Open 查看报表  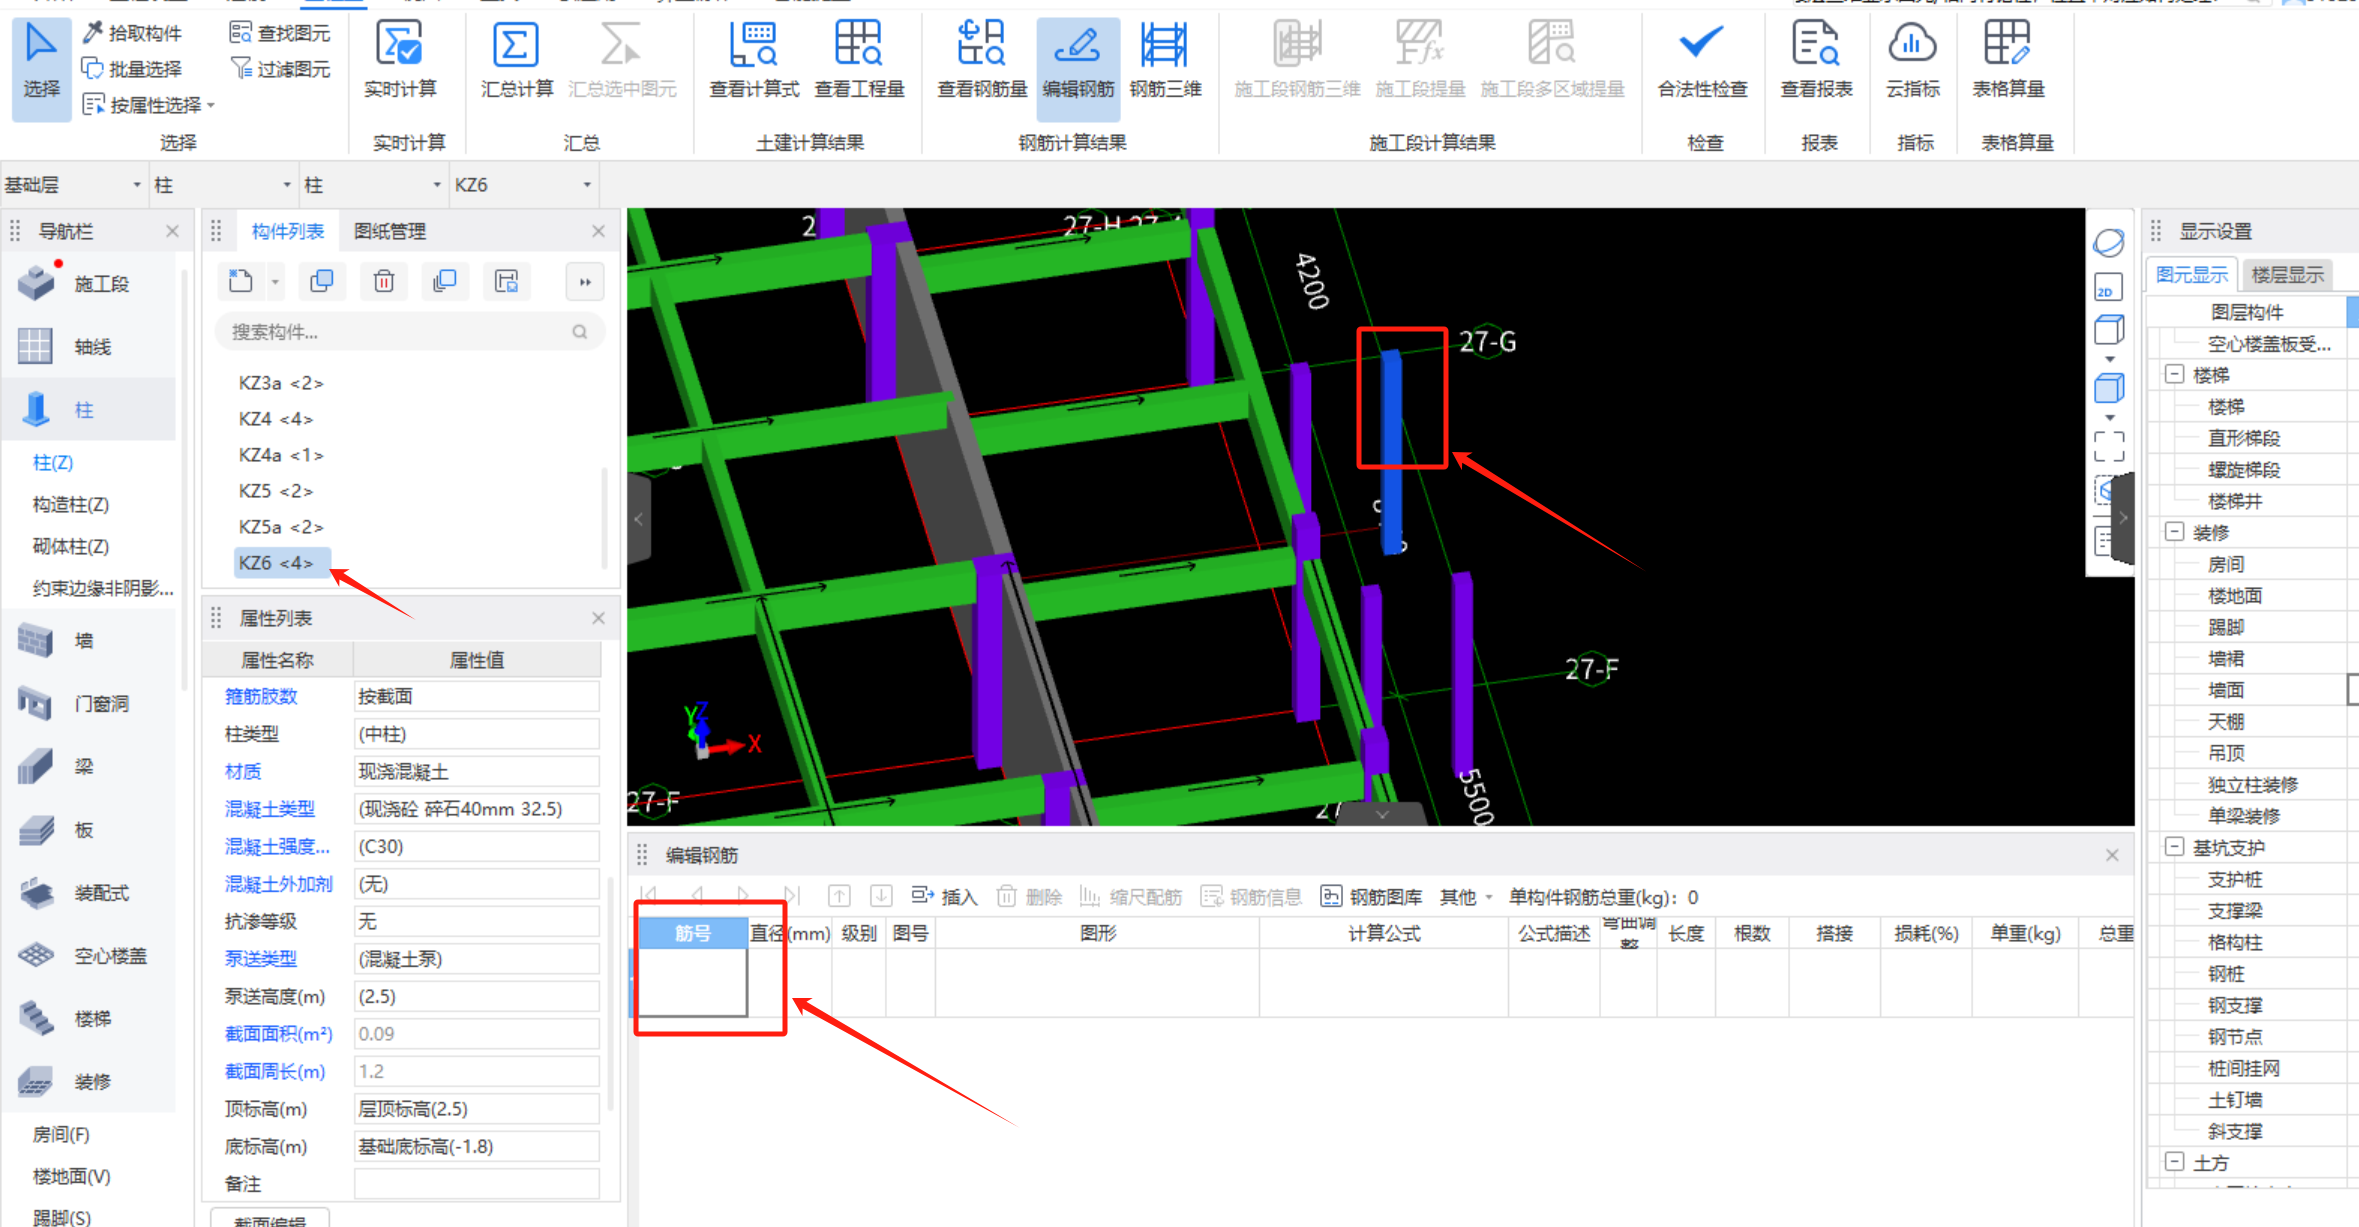(x=1816, y=62)
